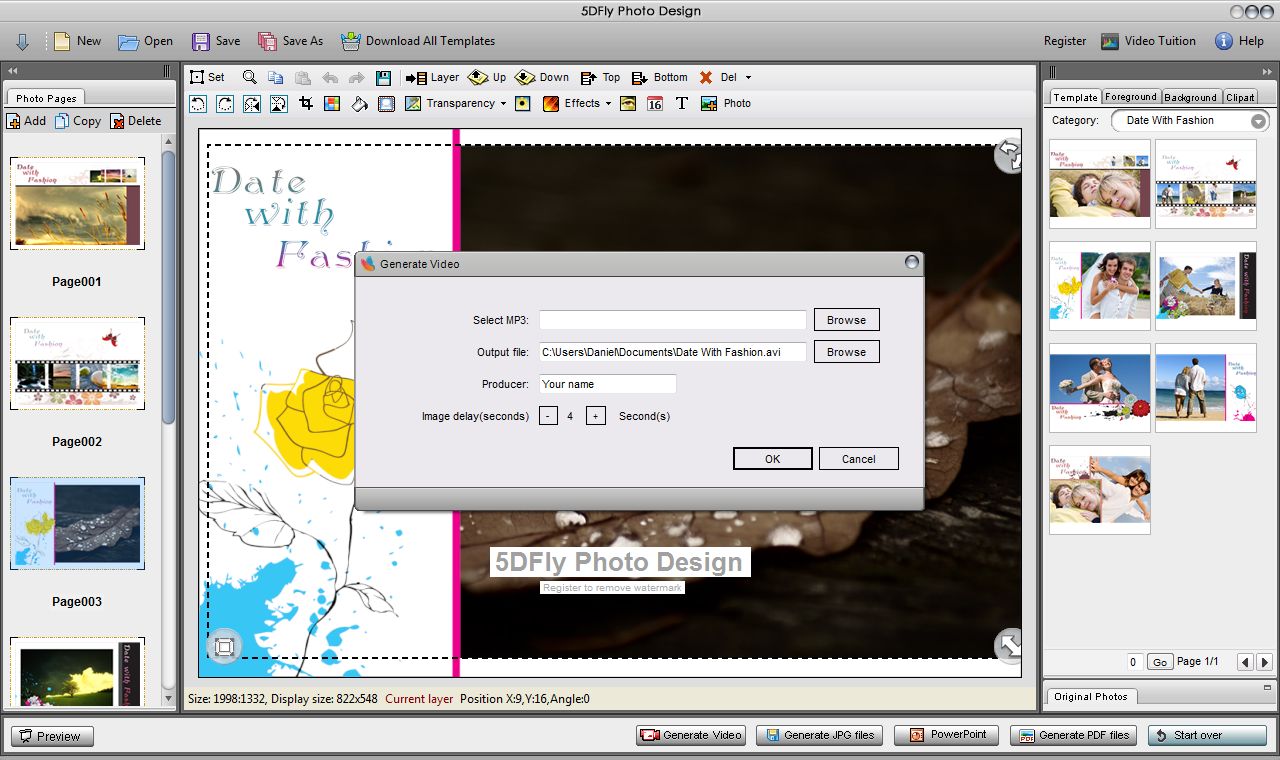1280x760 pixels.
Task: Move layer Up one level
Action: click(x=488, y=77)
